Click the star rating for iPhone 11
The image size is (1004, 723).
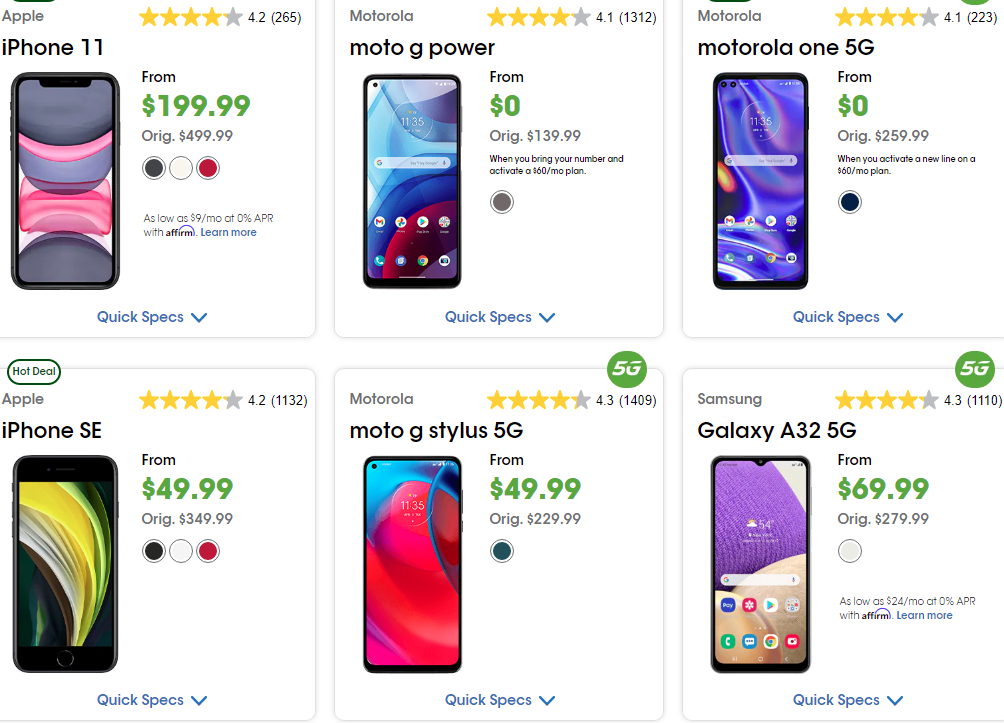[x=190, y=16]
